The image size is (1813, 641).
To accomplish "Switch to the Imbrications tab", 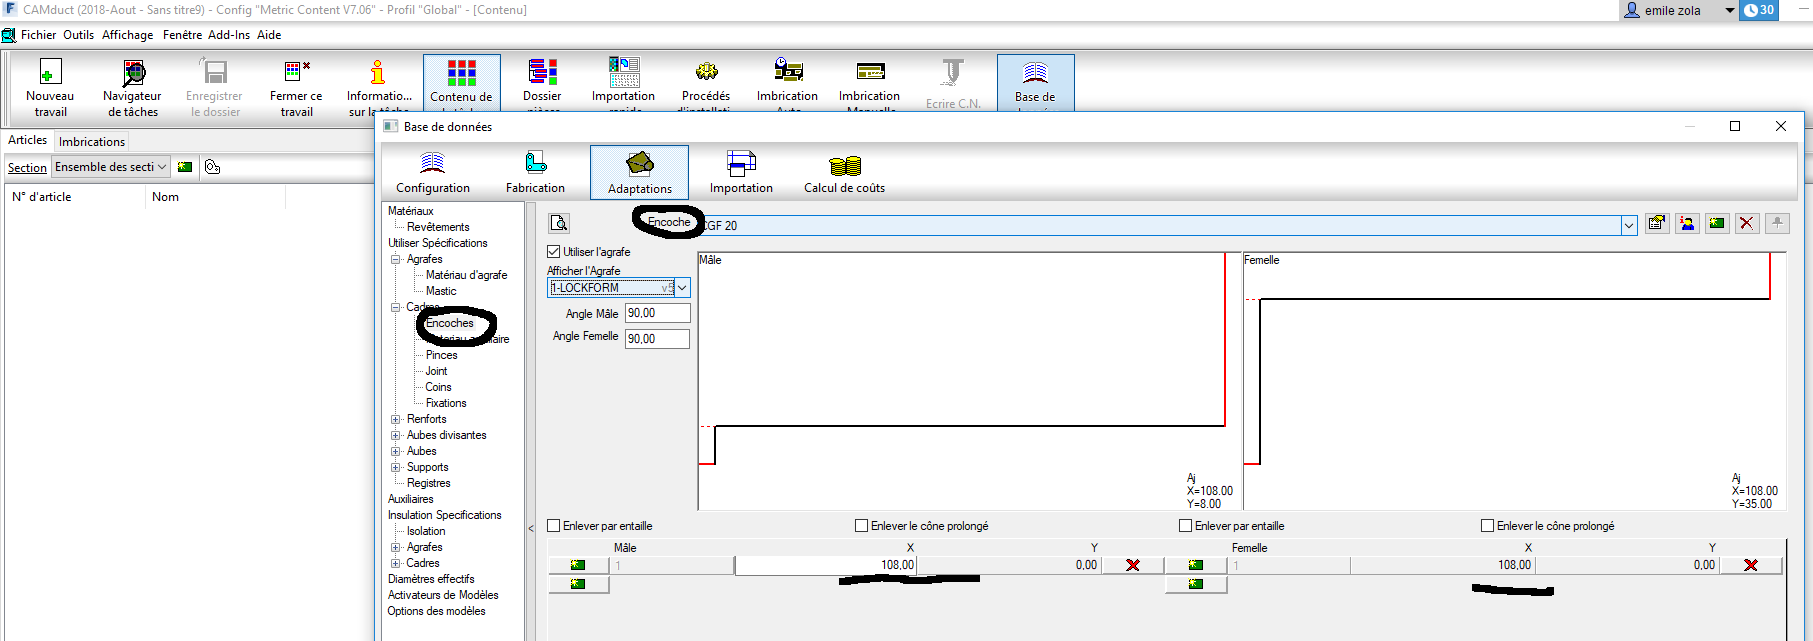I will tap(92, 142).
